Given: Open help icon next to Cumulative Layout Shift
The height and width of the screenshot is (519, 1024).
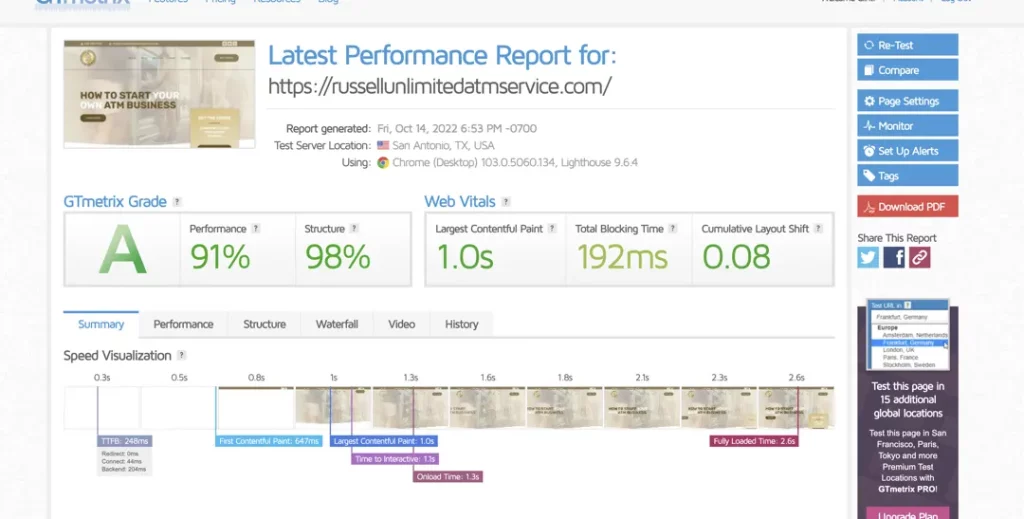Looking at the screenshot, I should tap(818, 228).
